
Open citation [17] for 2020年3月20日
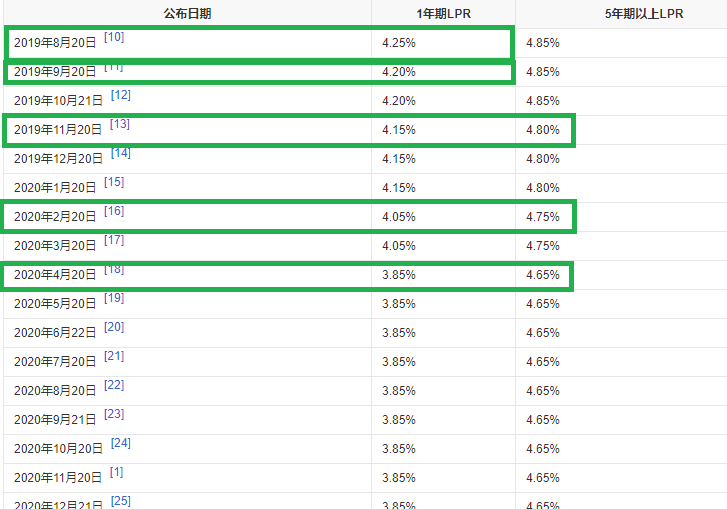pyautogui.click(x=114, y=240)
